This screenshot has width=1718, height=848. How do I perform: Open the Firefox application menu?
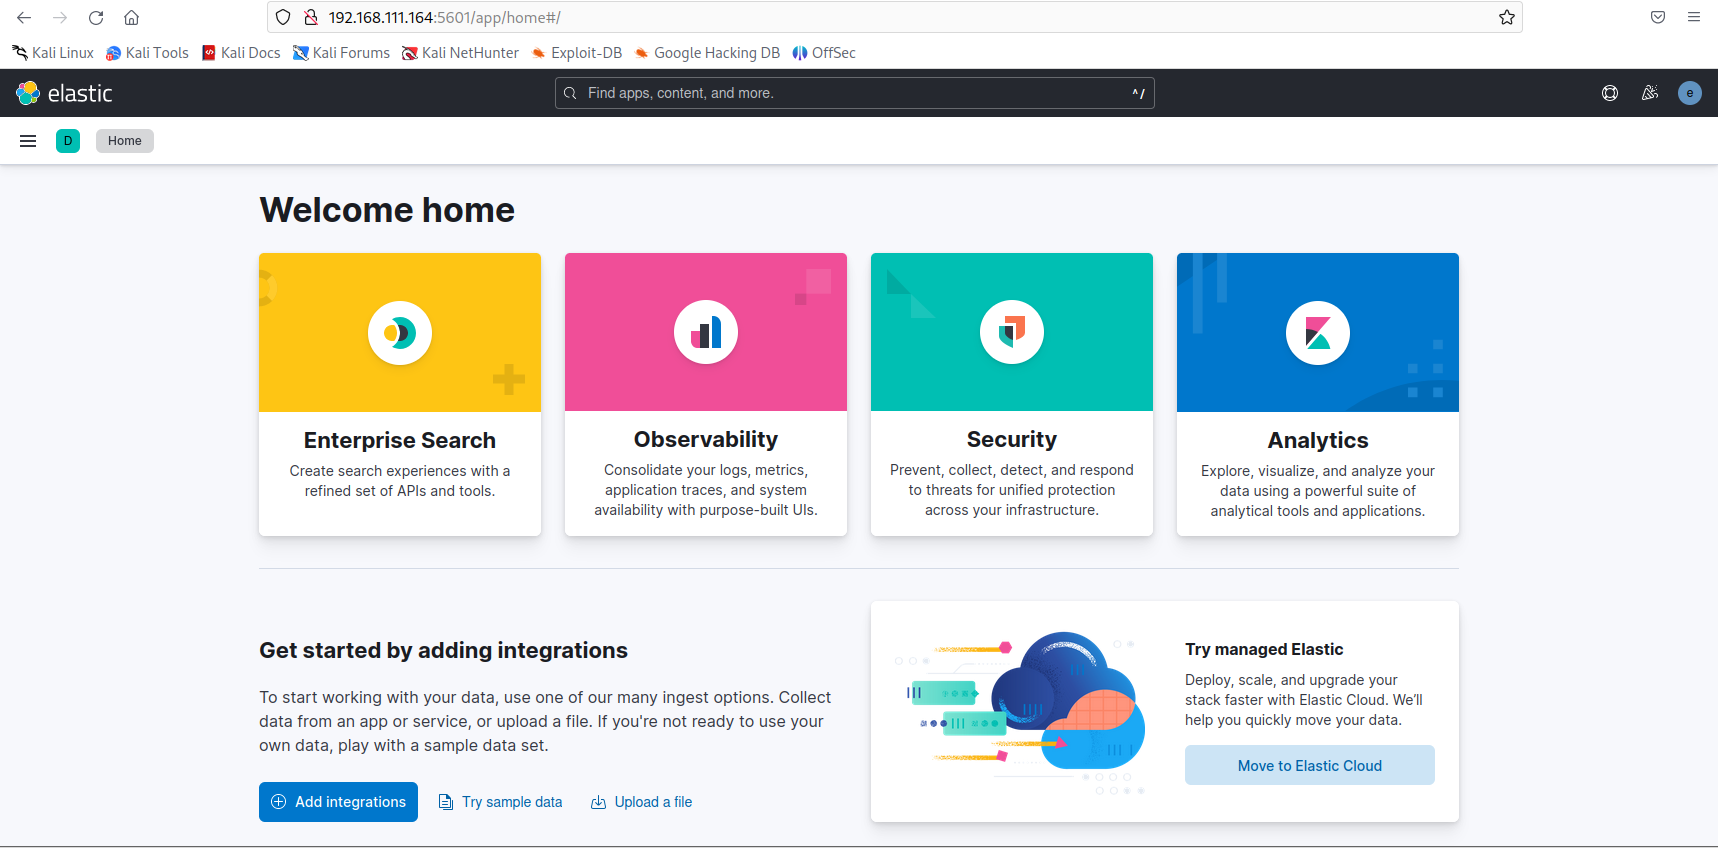(1694, 17)
